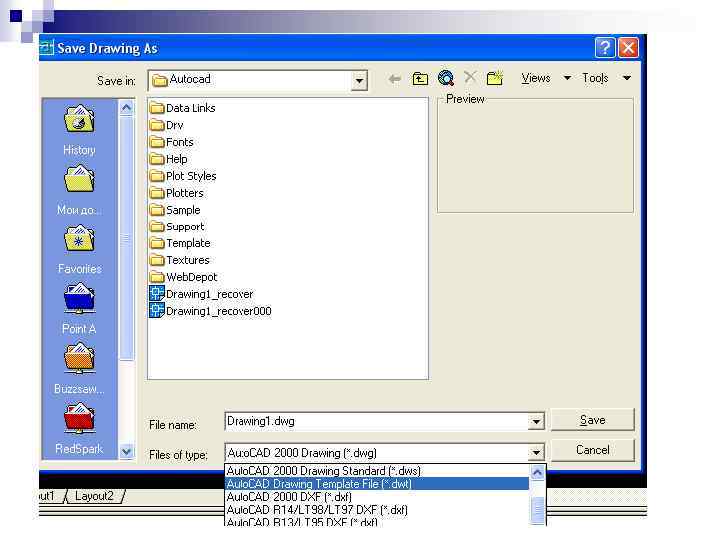Image resolution: width=720 pixels, height=540 pixels.
Task: Go back to previous folder arrow
Action: [394, 79]
